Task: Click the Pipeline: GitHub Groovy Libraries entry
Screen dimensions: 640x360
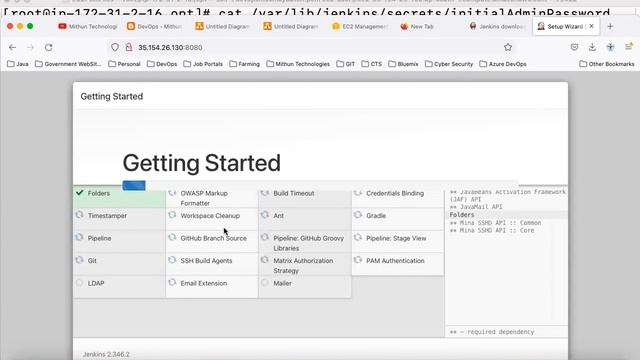Action: click(x=304, y=243)
